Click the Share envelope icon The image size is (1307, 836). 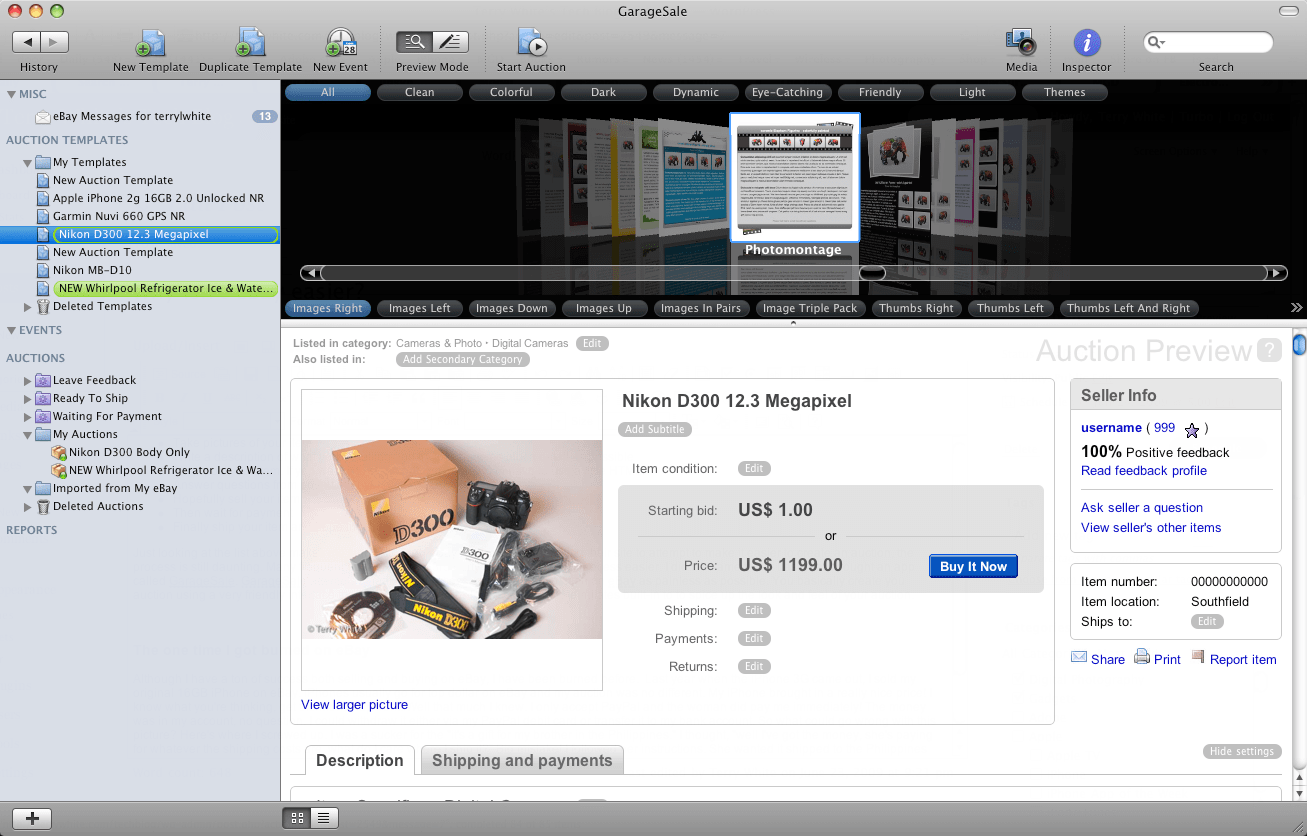(1079, 657)
